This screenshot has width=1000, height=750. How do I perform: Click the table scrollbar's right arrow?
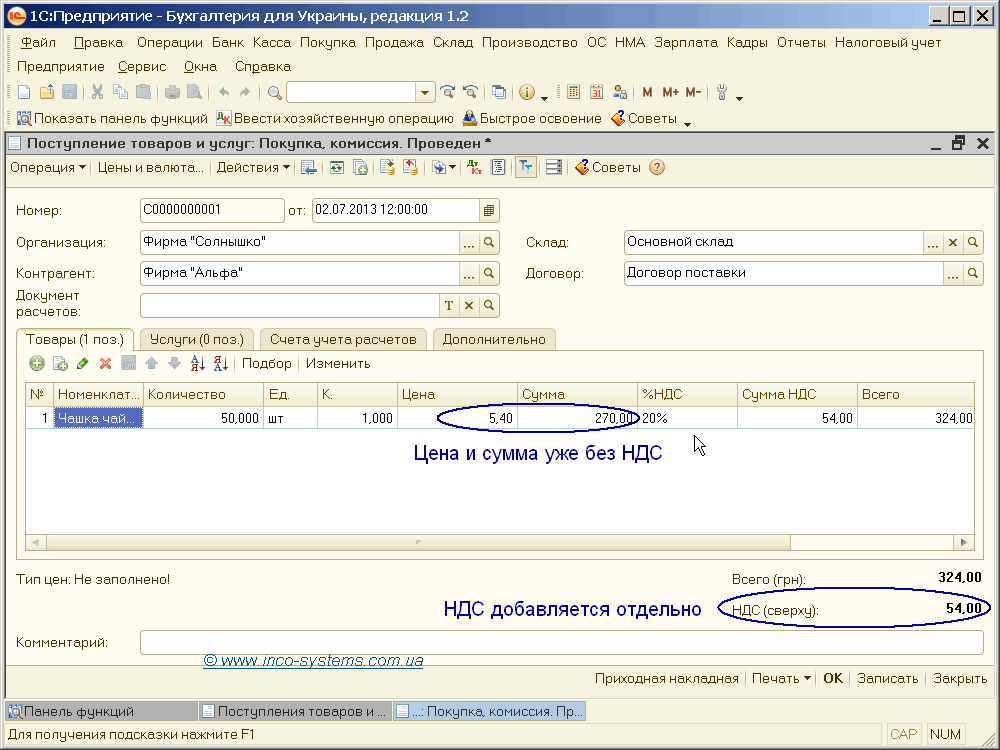click(x=964, y=542)
